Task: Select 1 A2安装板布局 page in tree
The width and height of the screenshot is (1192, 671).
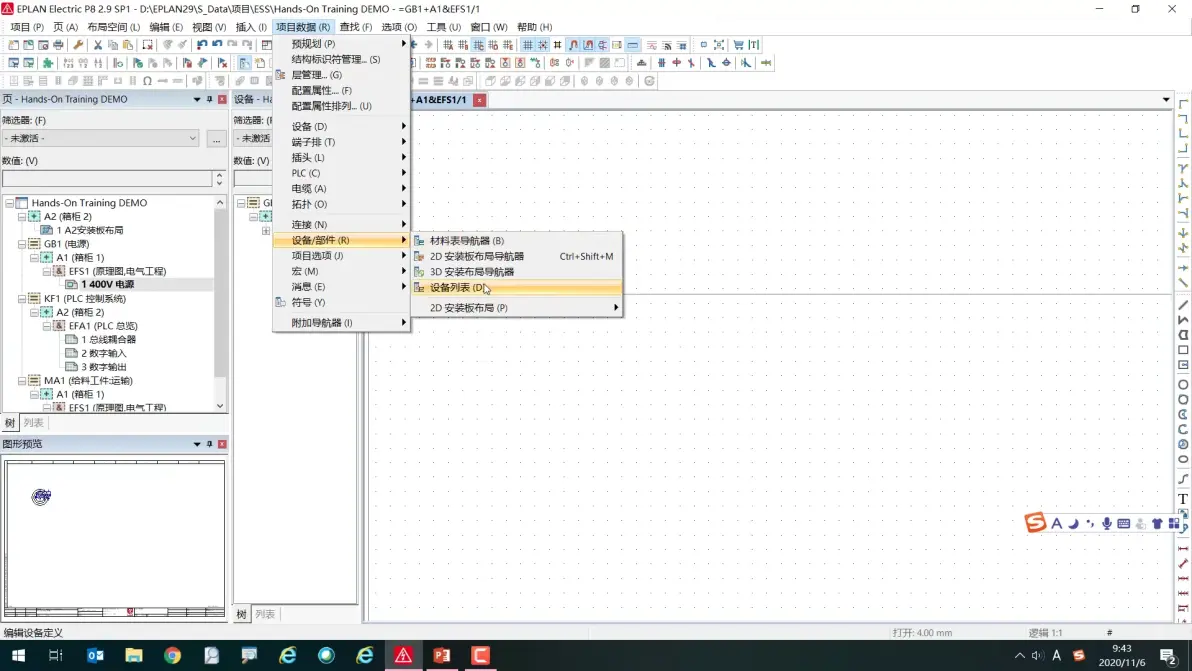Action: point(90,230)
